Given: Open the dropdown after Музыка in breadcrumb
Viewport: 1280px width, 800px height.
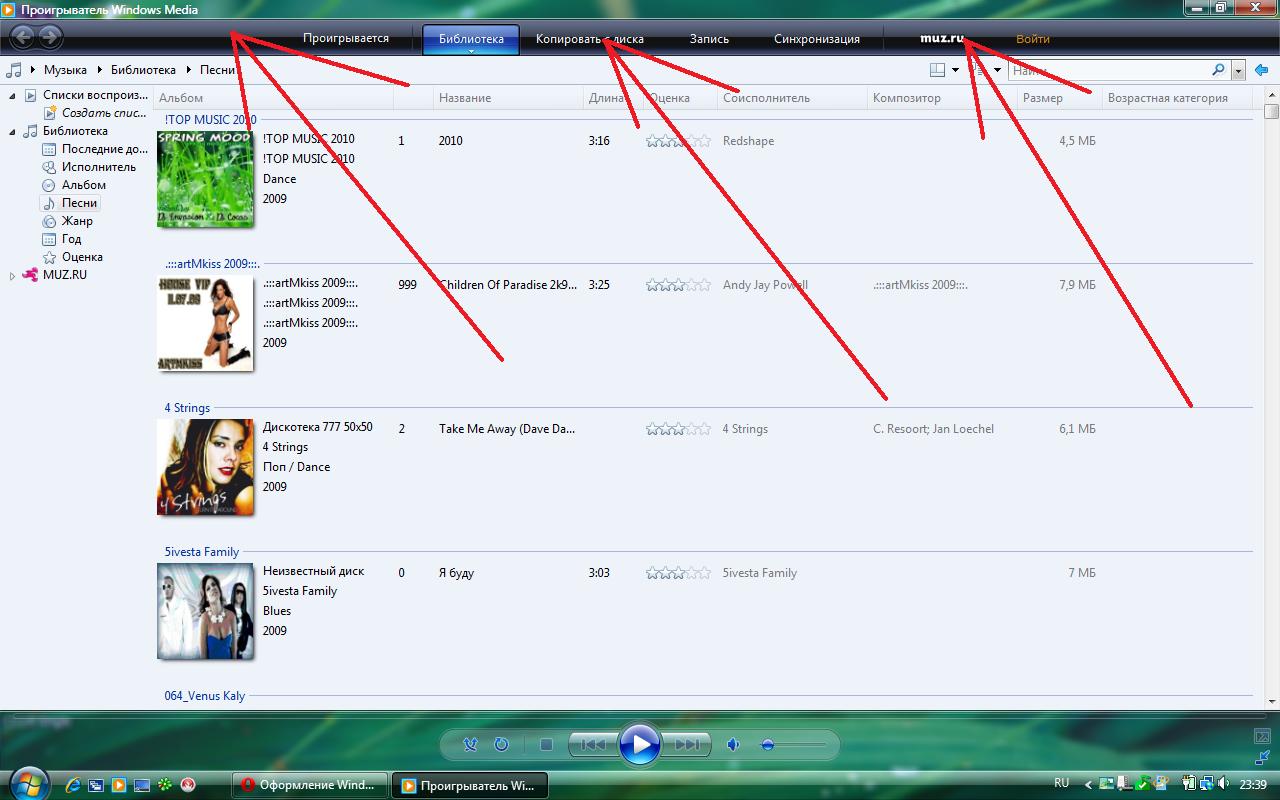Looking at the screenshot, I should point(100,70).
